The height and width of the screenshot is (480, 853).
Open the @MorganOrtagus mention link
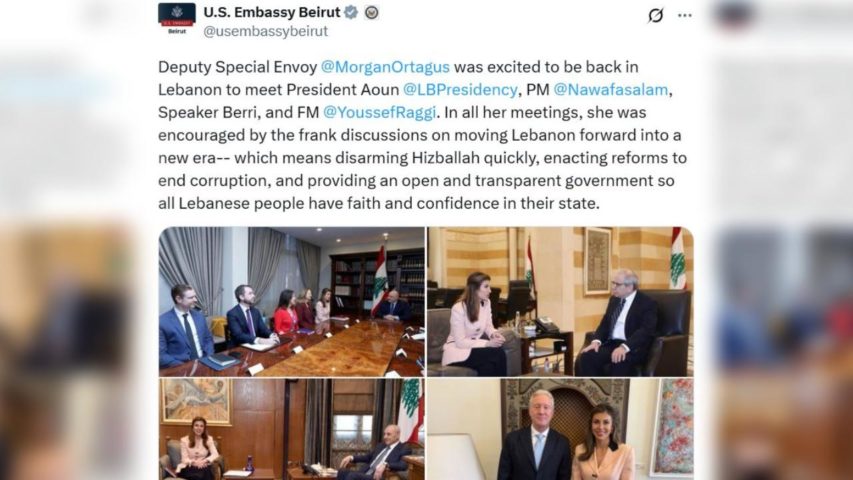coord(385,67)
